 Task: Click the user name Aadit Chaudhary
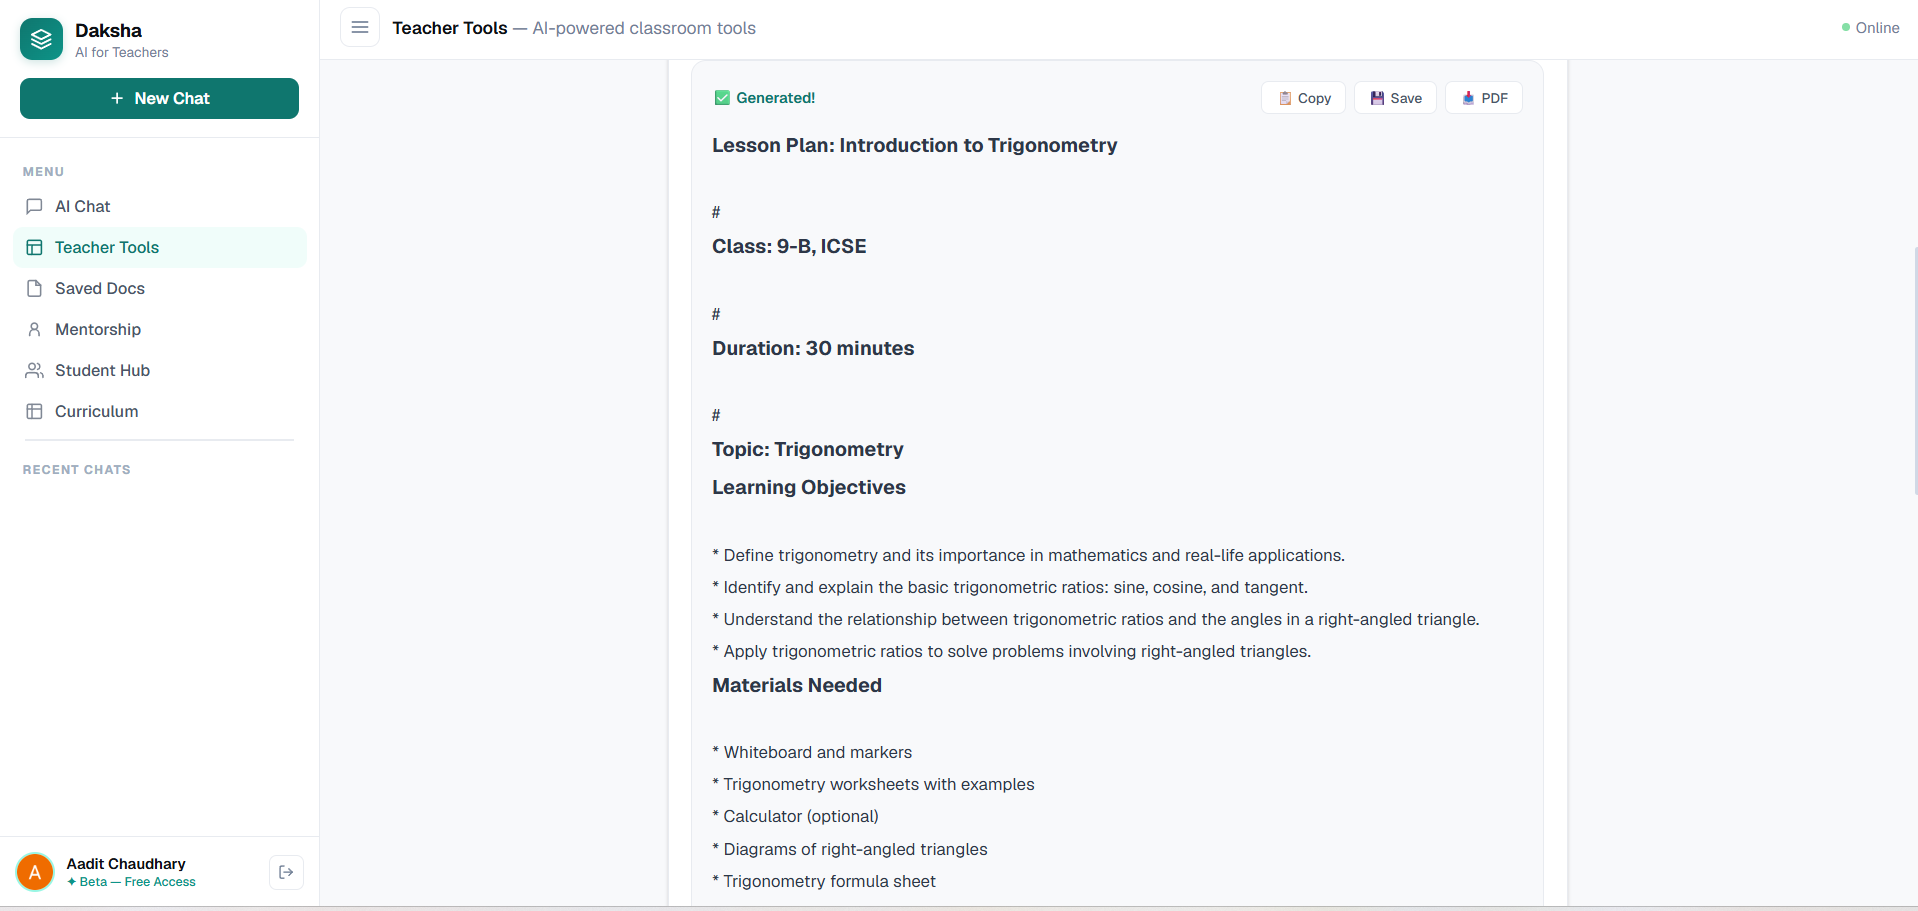(126, 863)
